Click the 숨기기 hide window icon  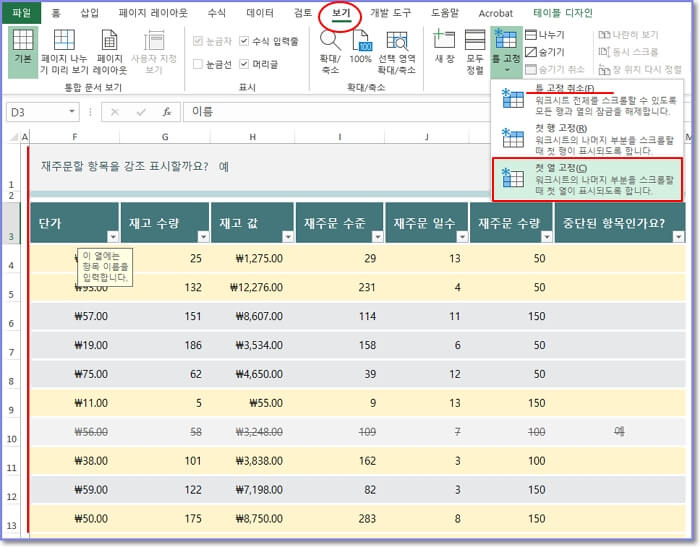tap(530, 52)
